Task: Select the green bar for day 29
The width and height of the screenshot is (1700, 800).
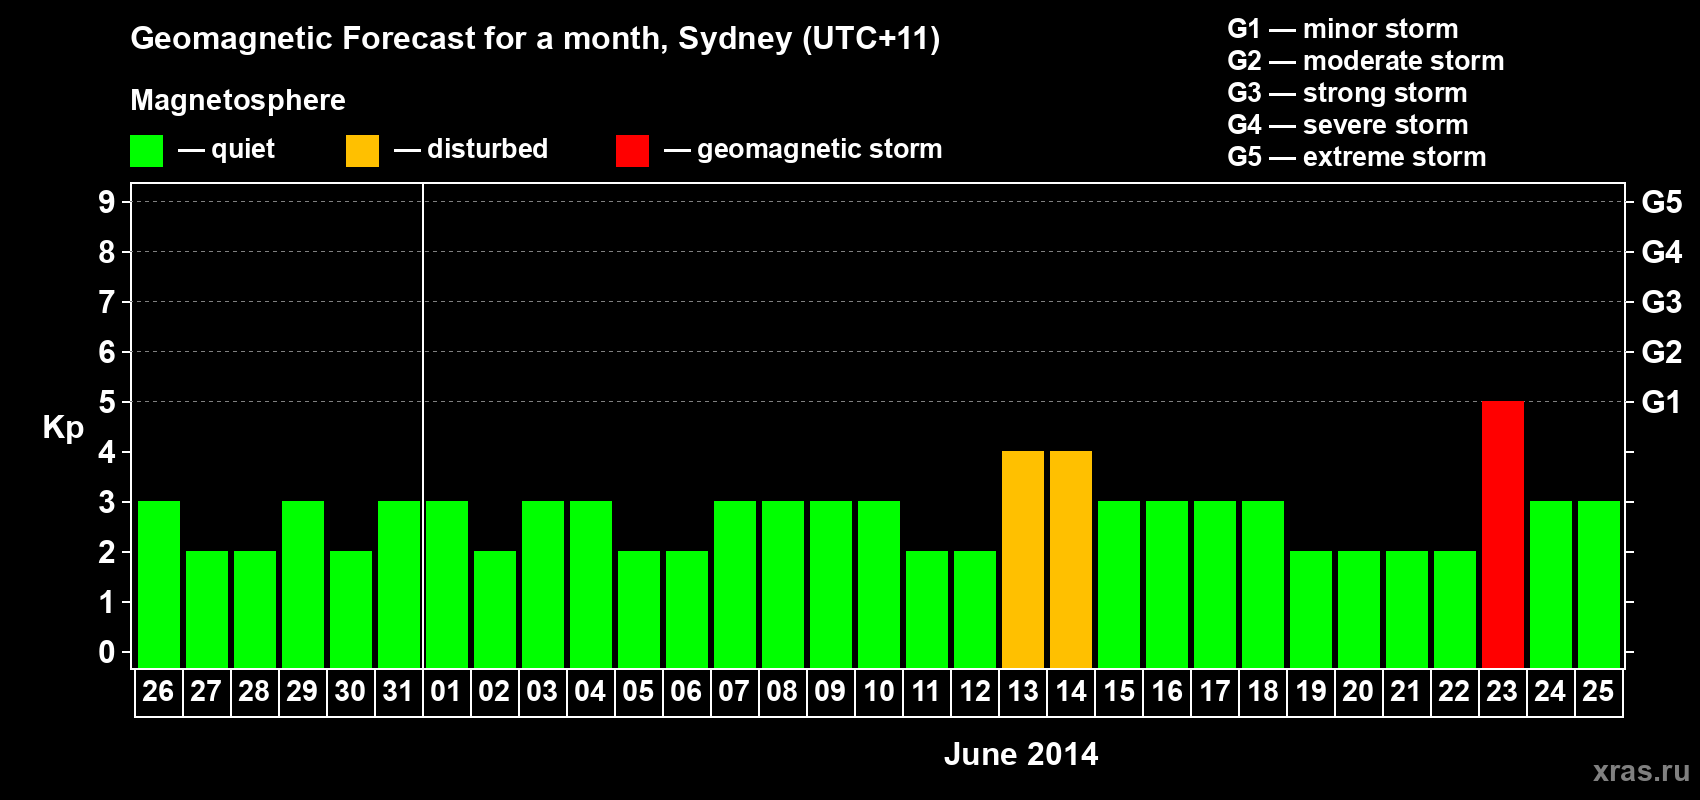Action: (303, 584)
